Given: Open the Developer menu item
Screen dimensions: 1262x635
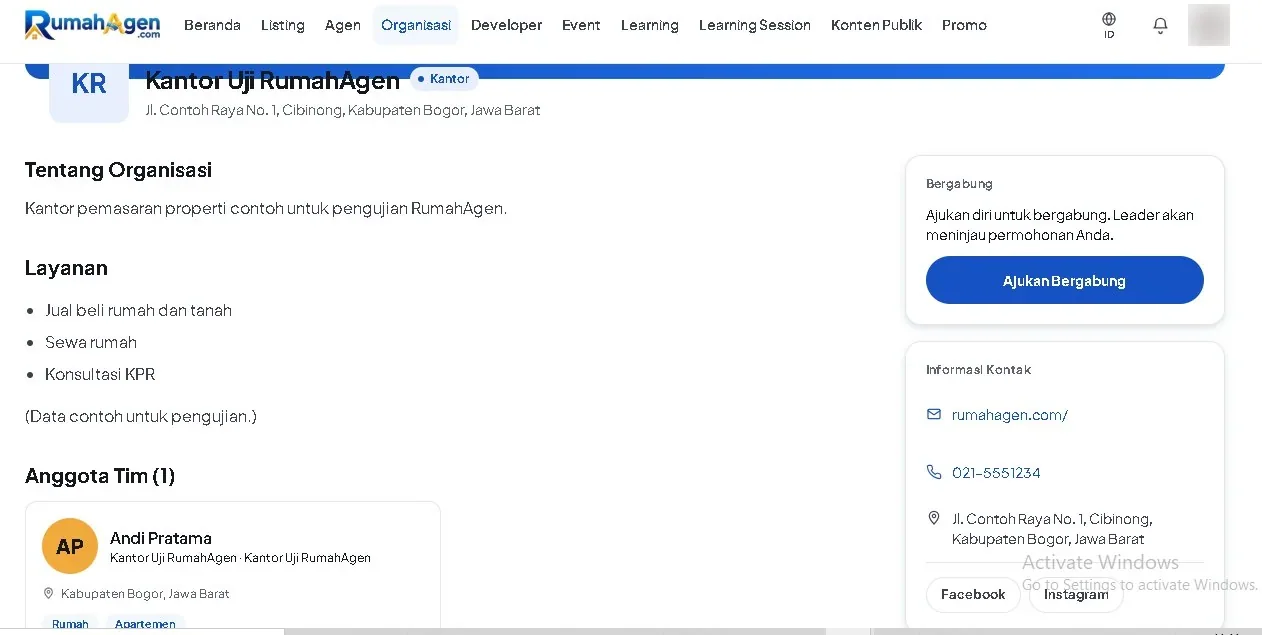Looking at the screenshot, I should (x=507, y=25).
